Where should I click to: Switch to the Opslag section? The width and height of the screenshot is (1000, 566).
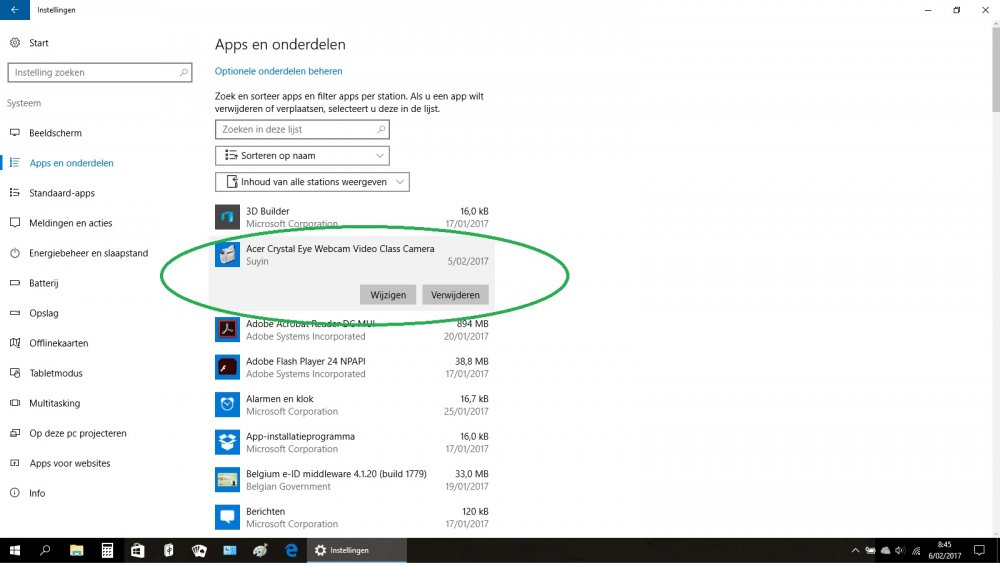coord(44,313)
